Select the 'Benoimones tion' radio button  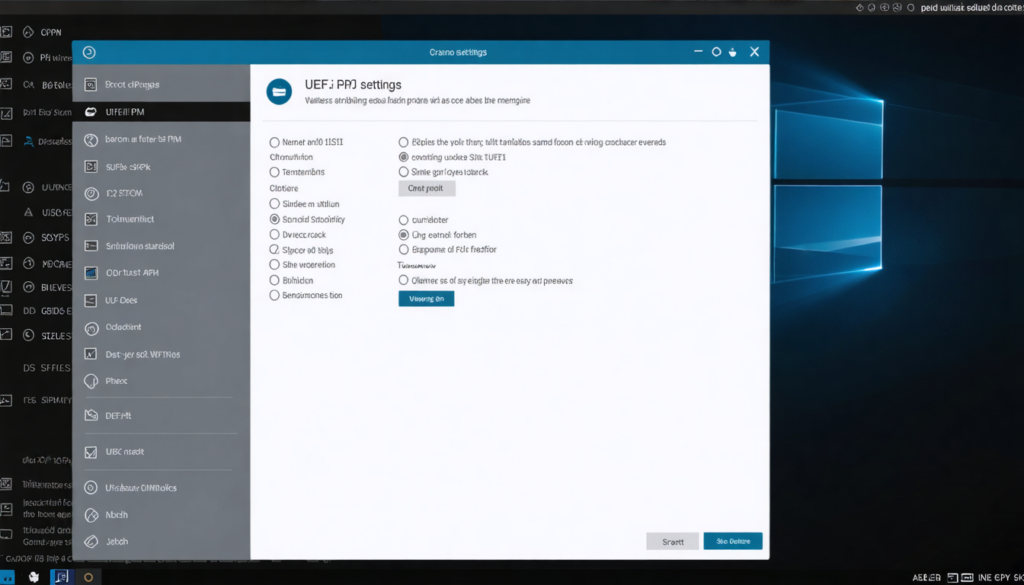coord(274,295)
